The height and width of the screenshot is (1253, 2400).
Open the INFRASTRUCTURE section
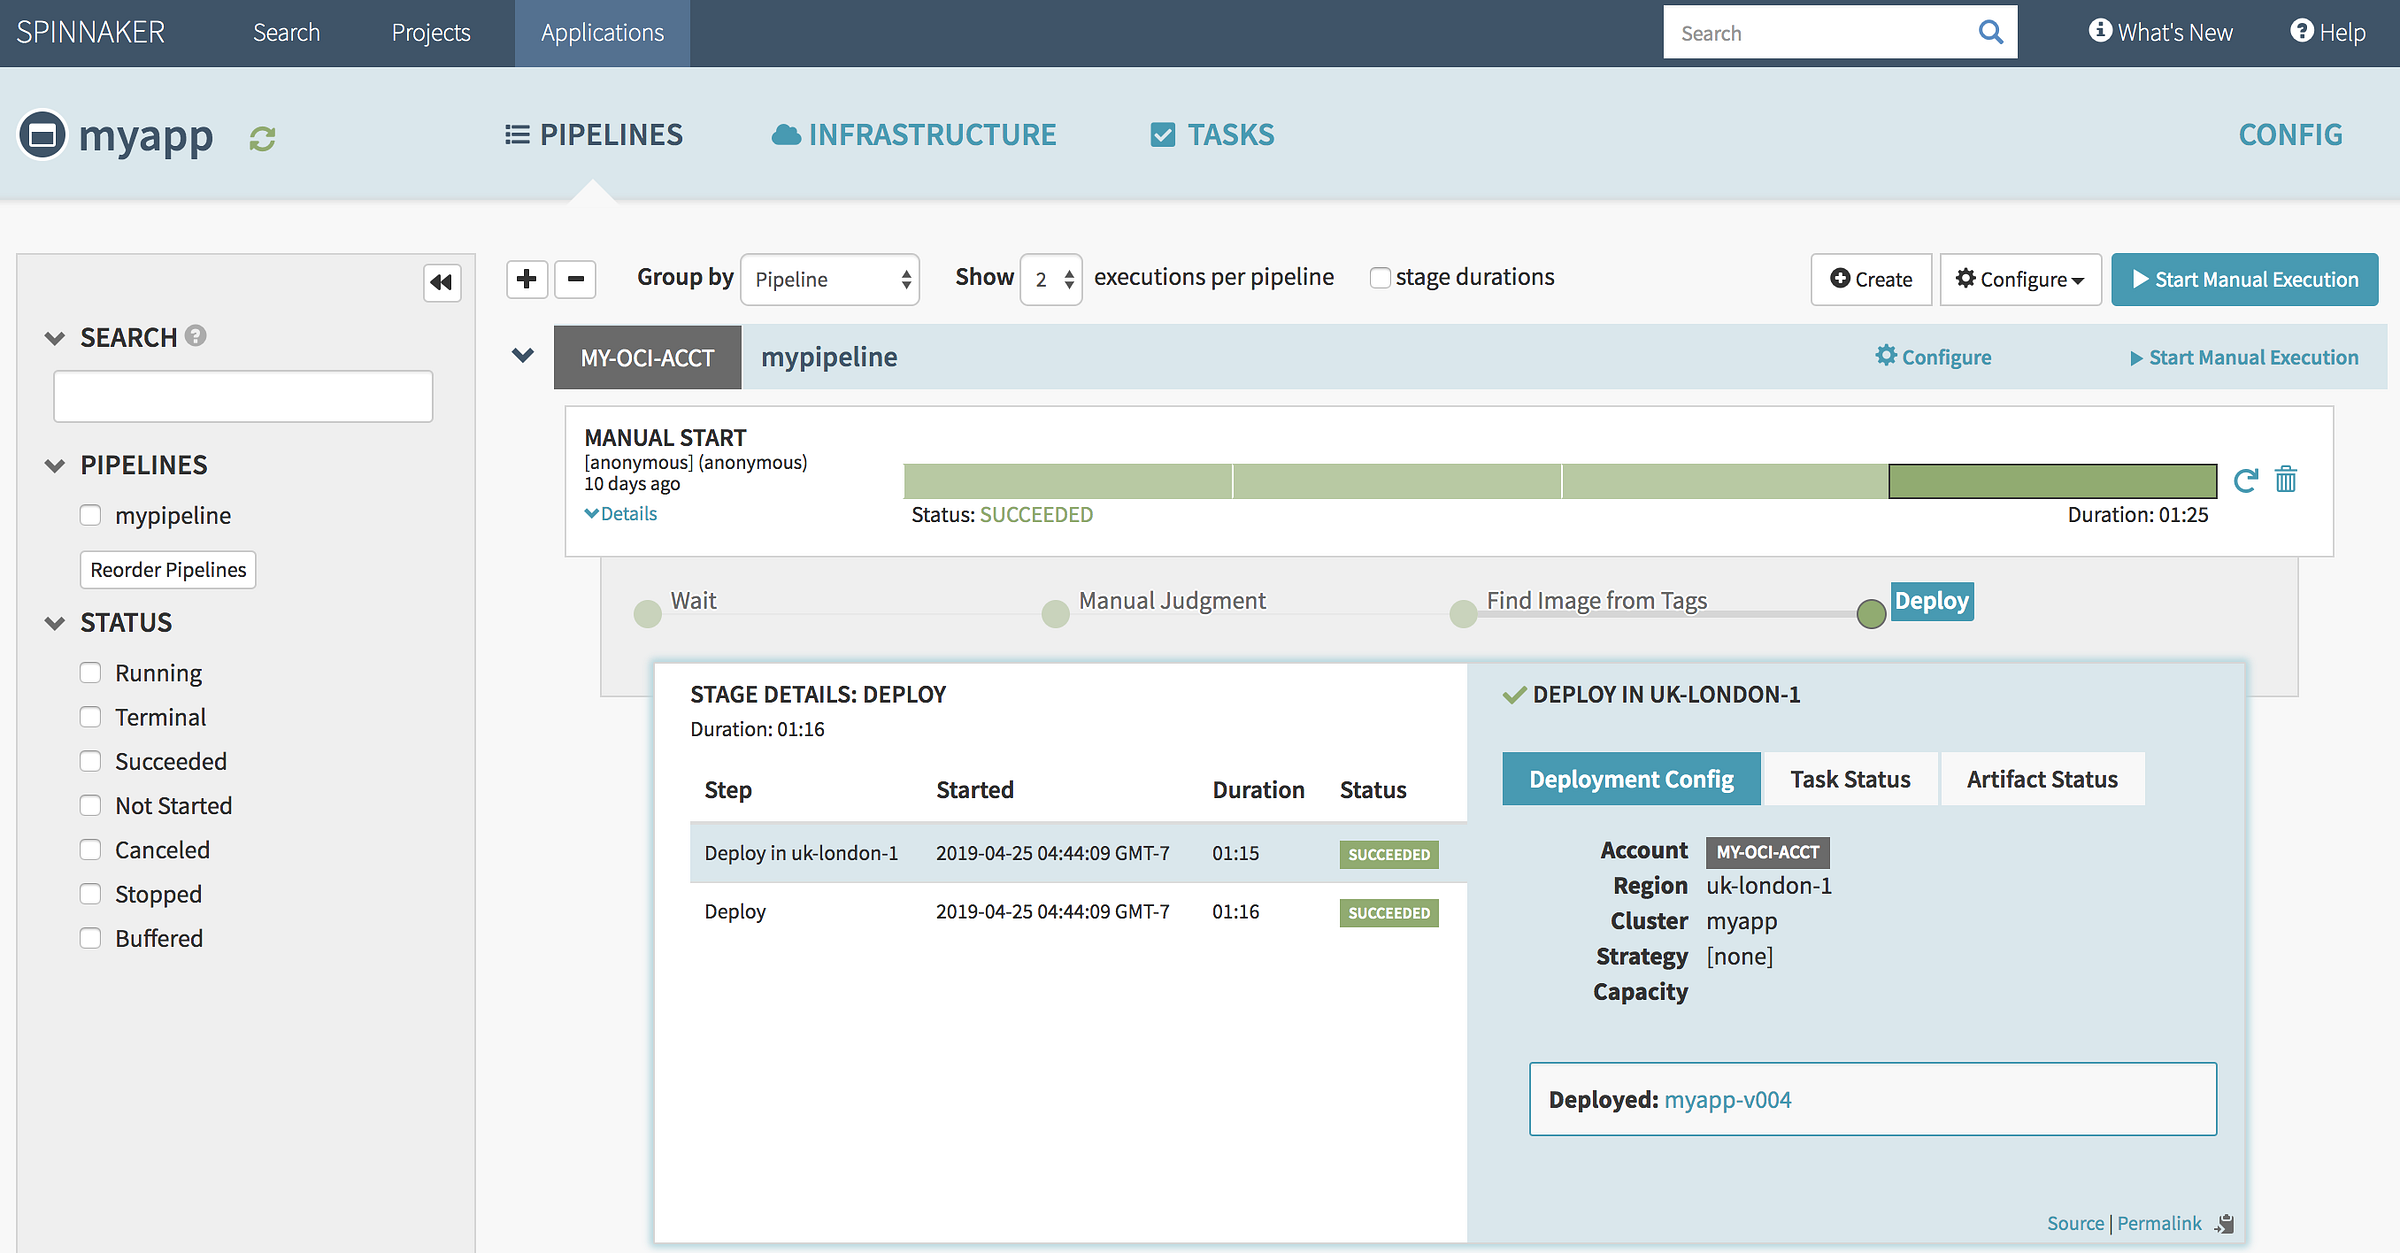(914, 135)
